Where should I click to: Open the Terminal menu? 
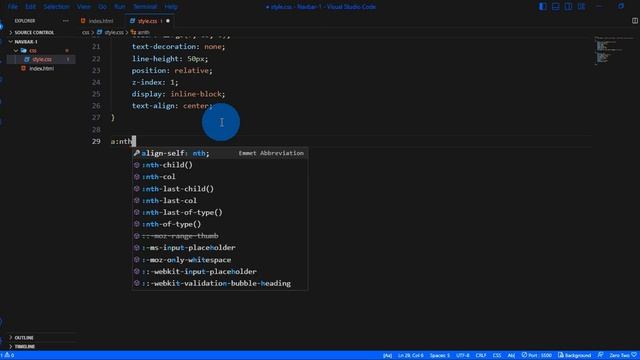coord(145,7)
